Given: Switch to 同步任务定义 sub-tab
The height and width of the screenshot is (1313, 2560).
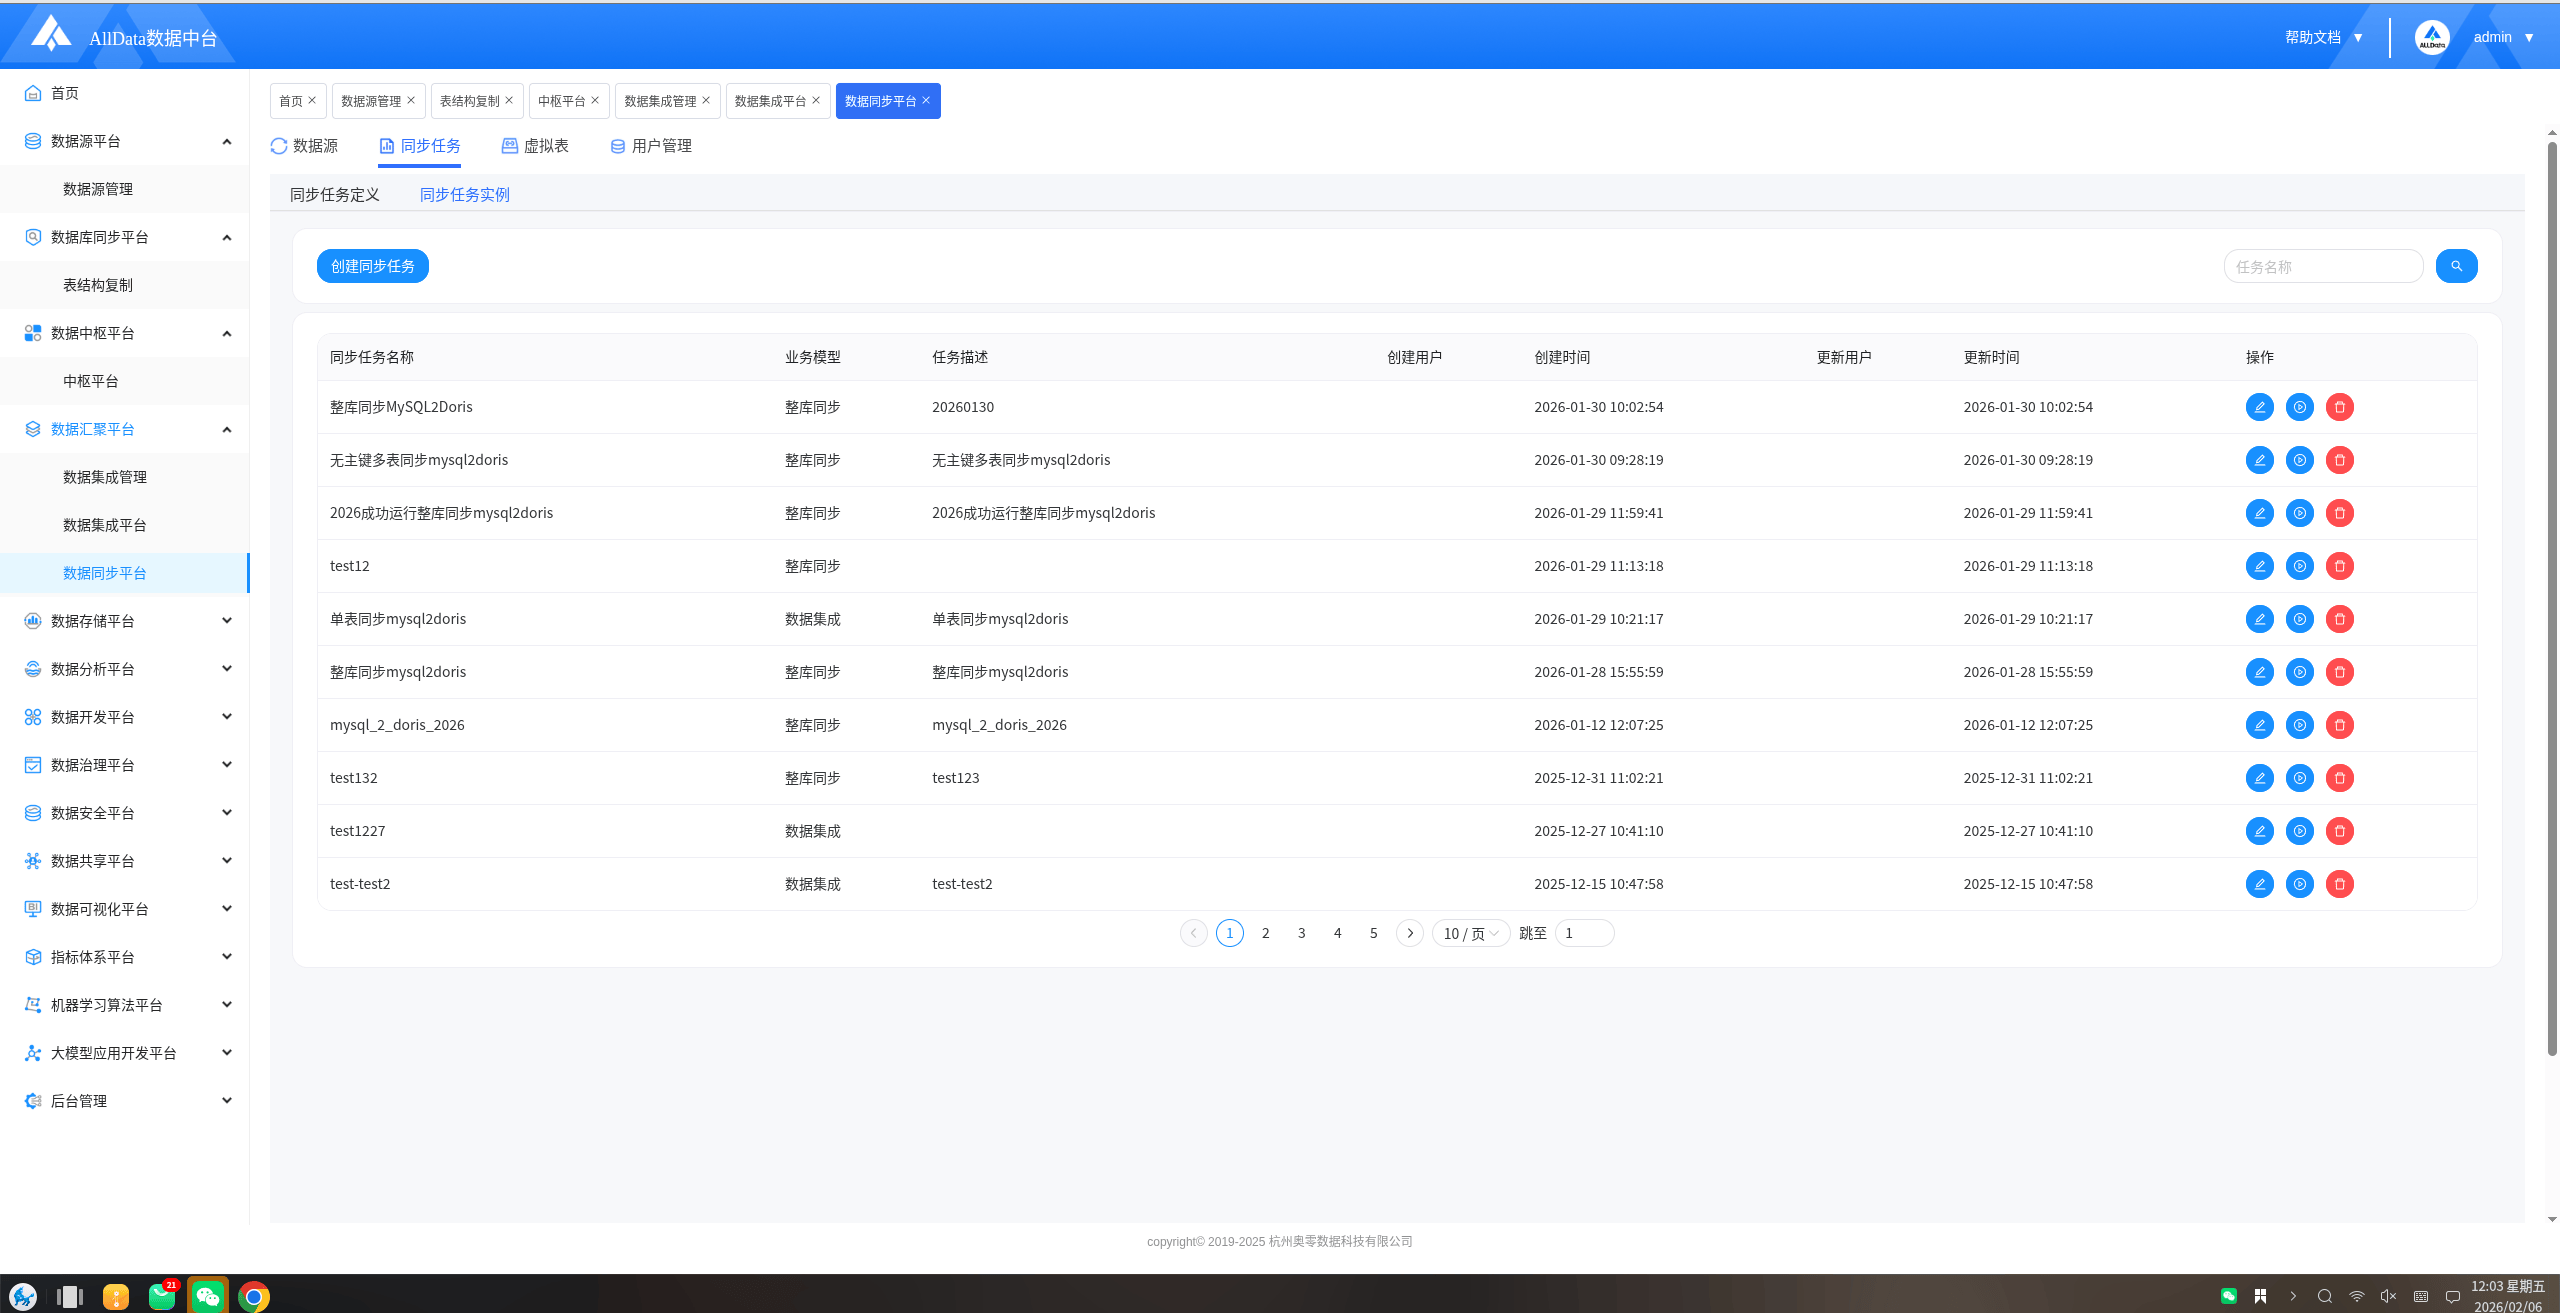Looking at the screenshot, I should pyautogui.click(x=334, y=195).
